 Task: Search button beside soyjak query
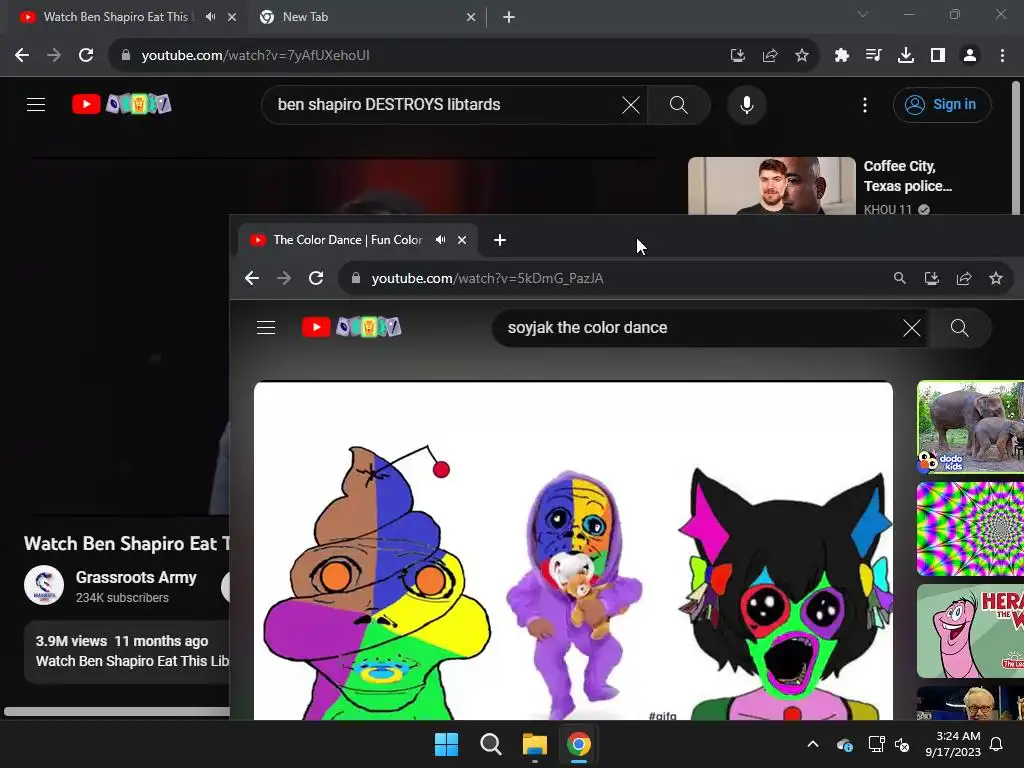[959, 327]
